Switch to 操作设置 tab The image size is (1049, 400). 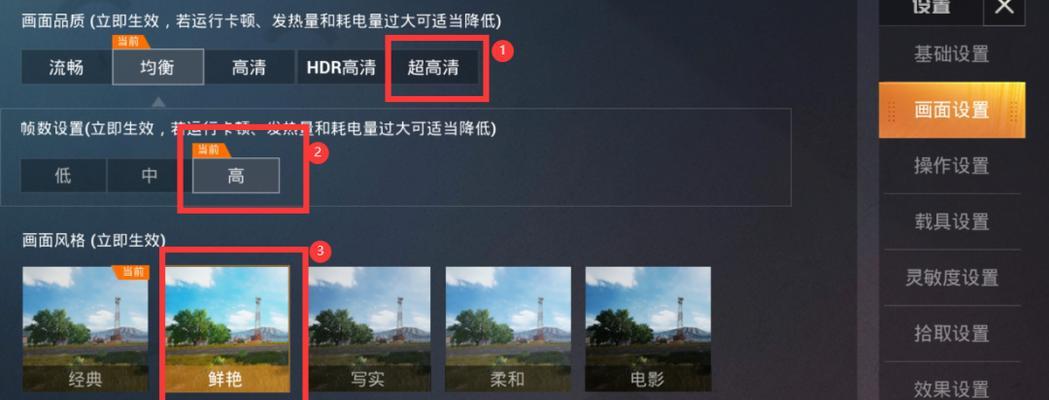tap(951, 165)
